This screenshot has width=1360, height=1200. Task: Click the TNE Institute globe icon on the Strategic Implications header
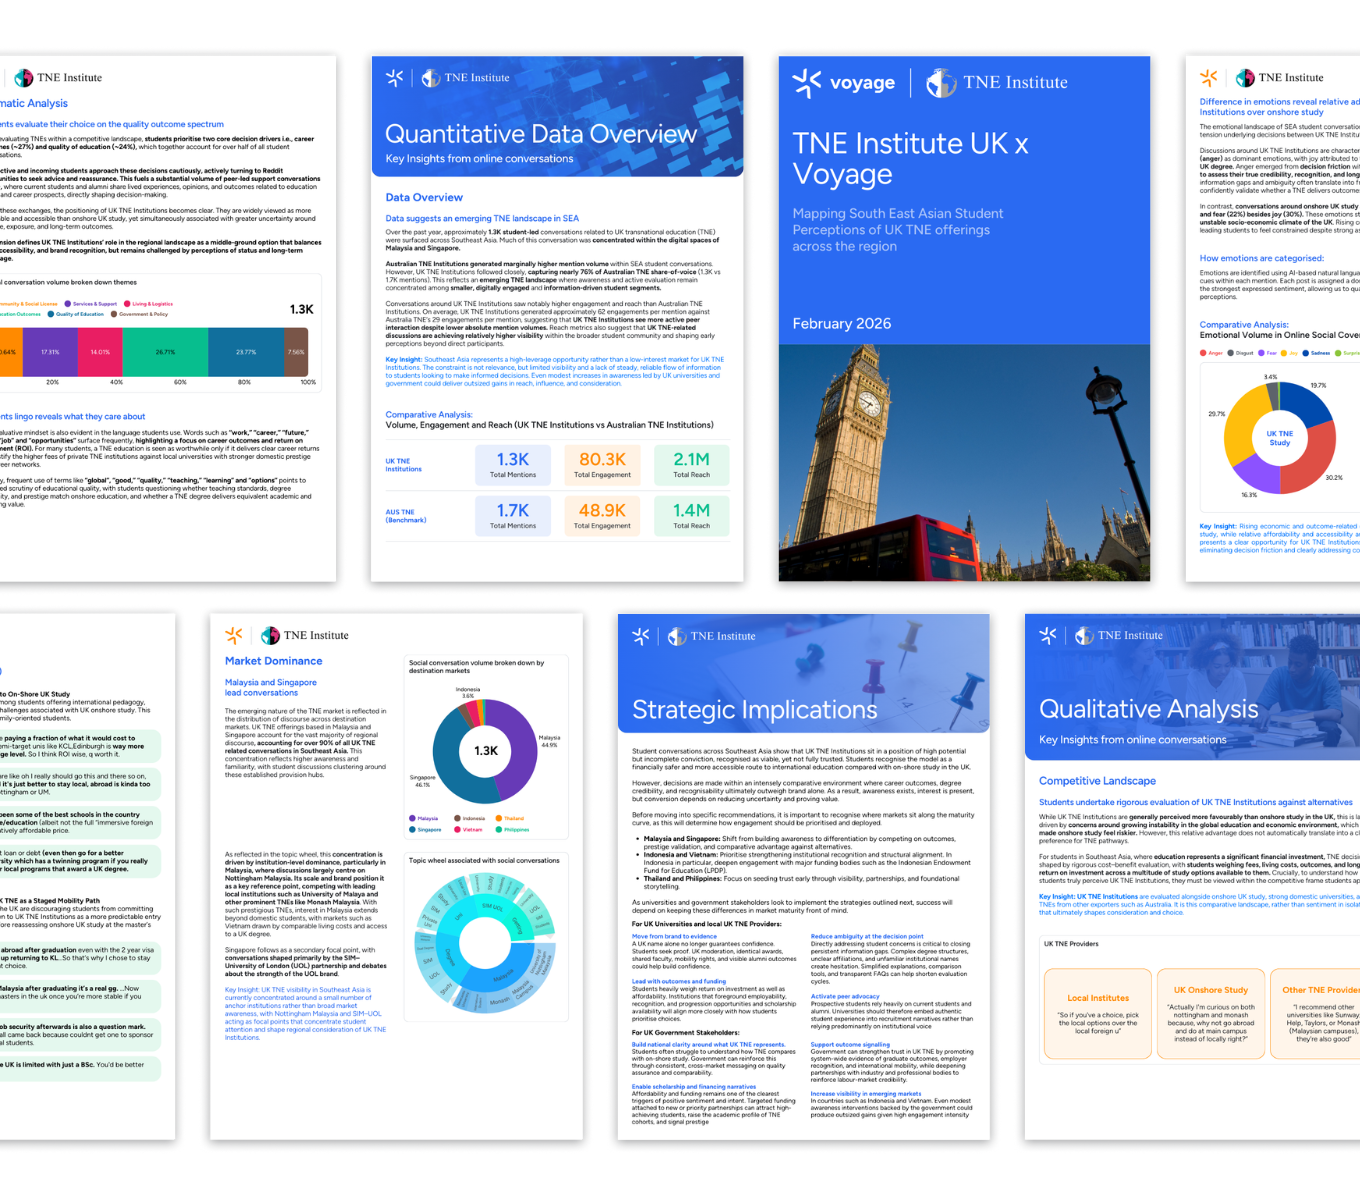[x=677, y=636]
